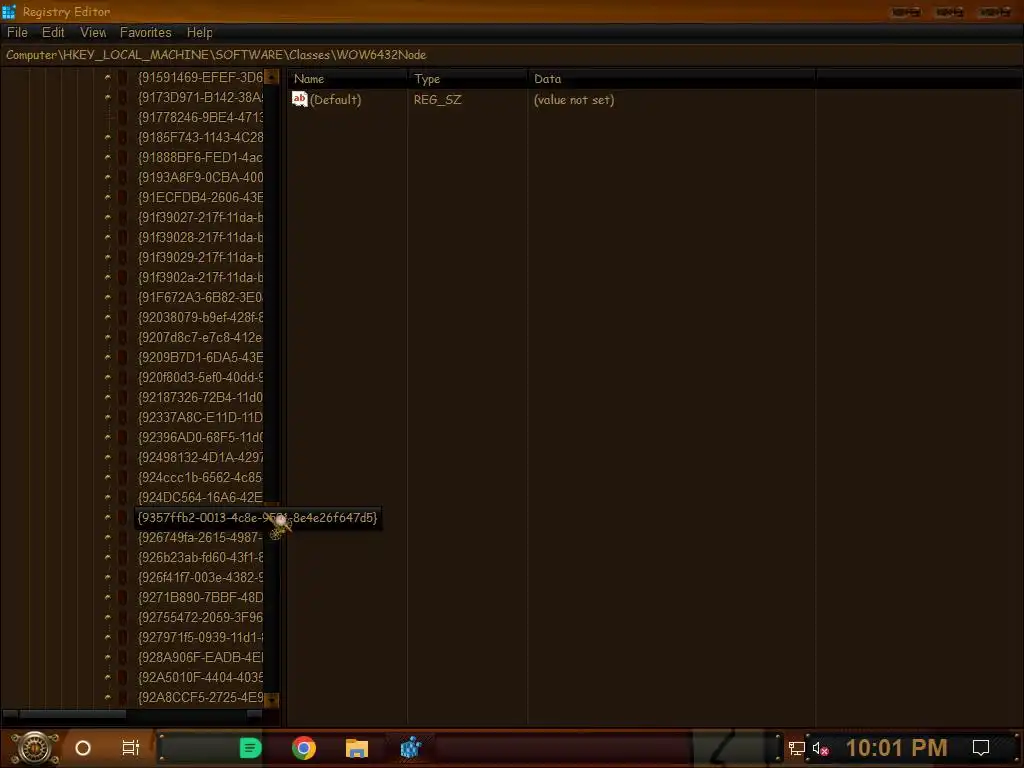Click the Name column header

pos(347,79)
